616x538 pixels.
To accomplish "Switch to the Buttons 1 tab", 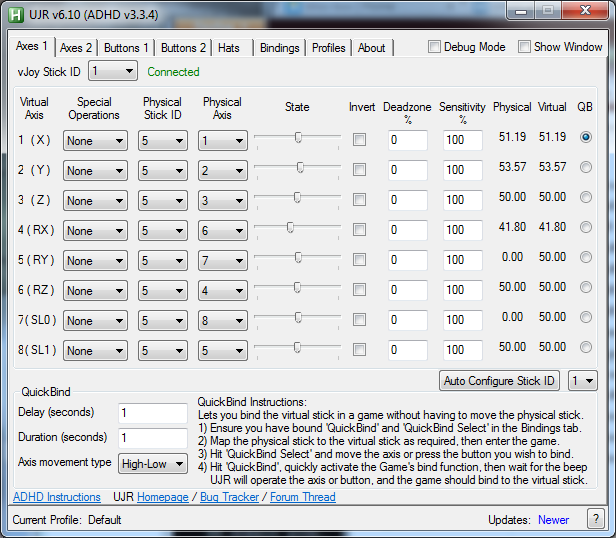I will [126, 48].
